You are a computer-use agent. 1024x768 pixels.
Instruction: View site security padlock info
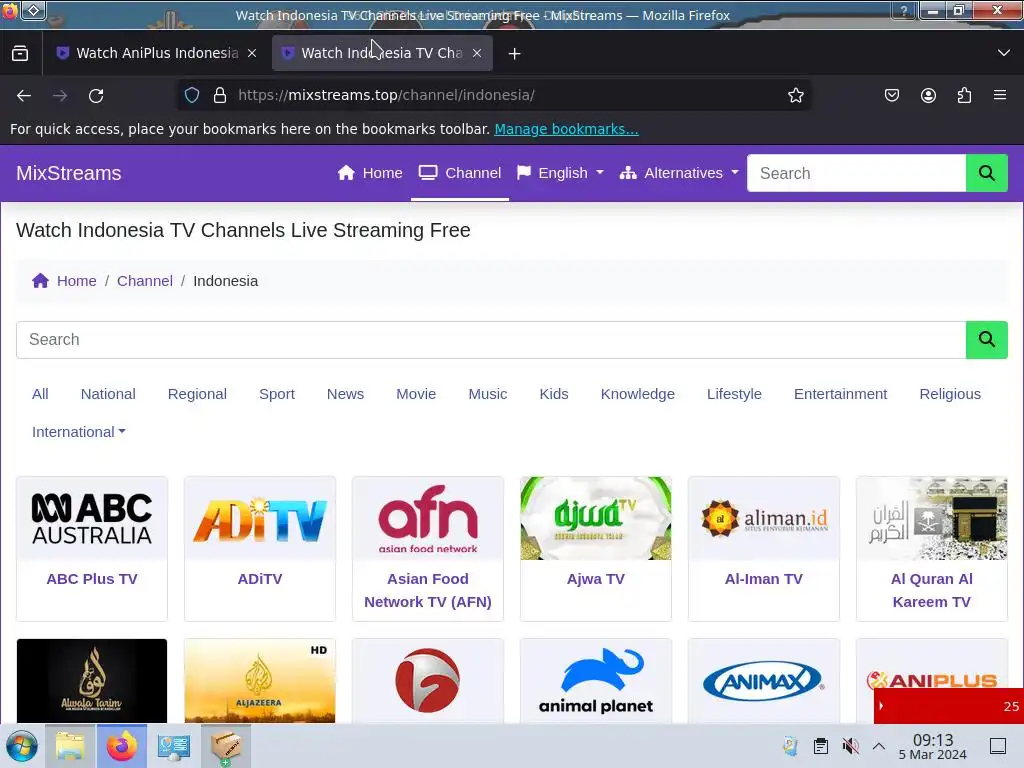click(220, 95)
